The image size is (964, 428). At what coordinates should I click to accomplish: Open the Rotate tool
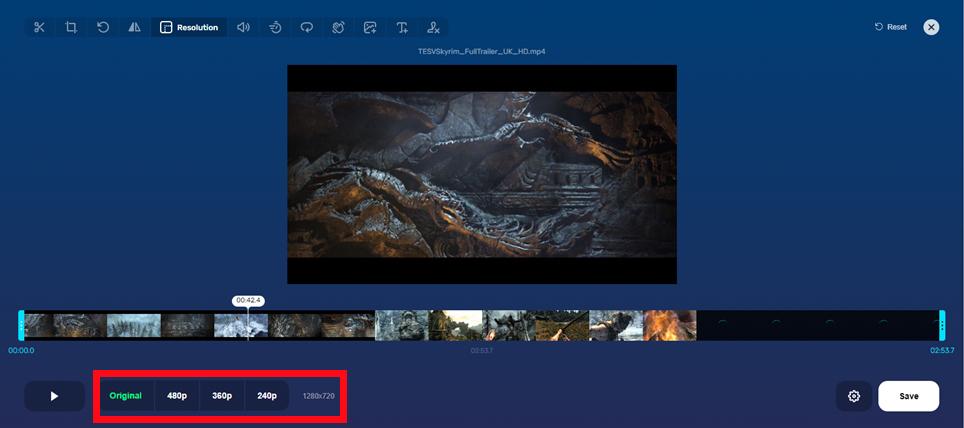[x=103, y=27]
